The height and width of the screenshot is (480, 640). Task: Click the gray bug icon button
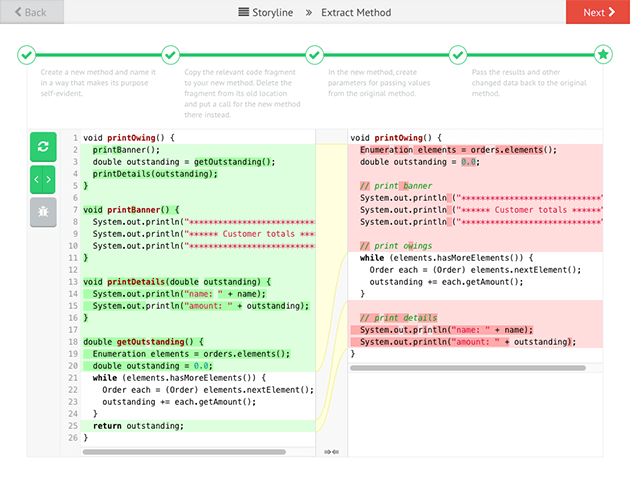tap(43, 212)
